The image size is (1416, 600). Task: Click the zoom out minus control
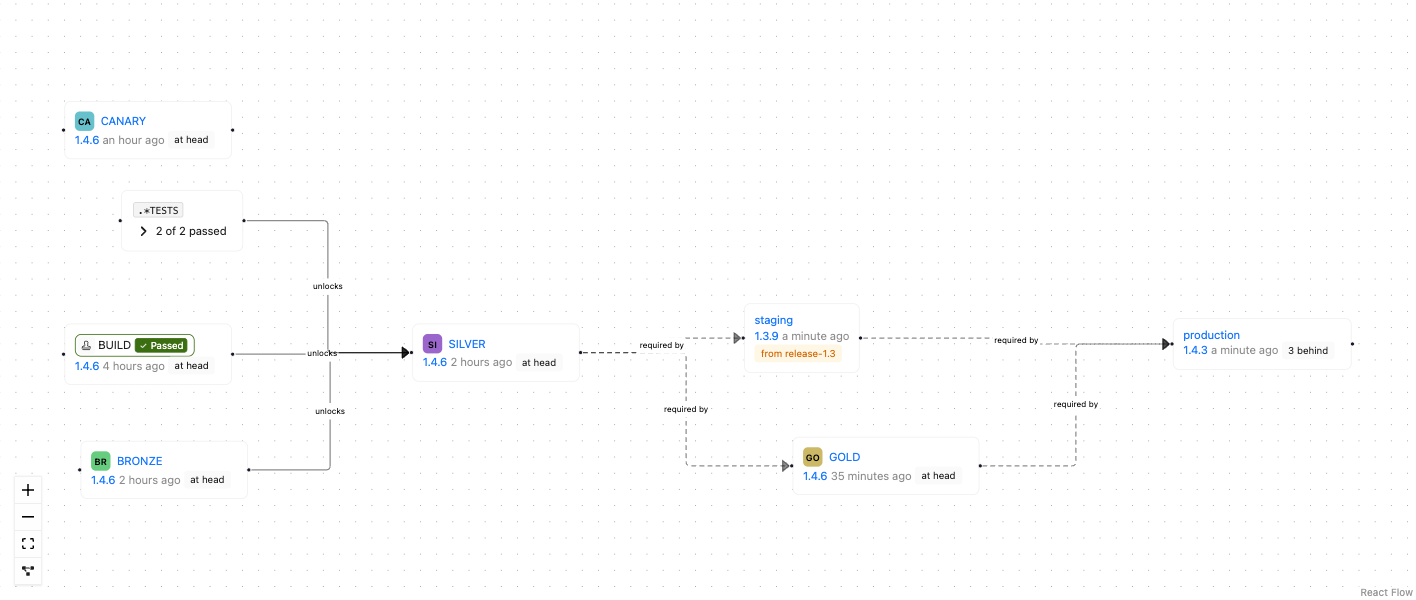click(28, 517)
